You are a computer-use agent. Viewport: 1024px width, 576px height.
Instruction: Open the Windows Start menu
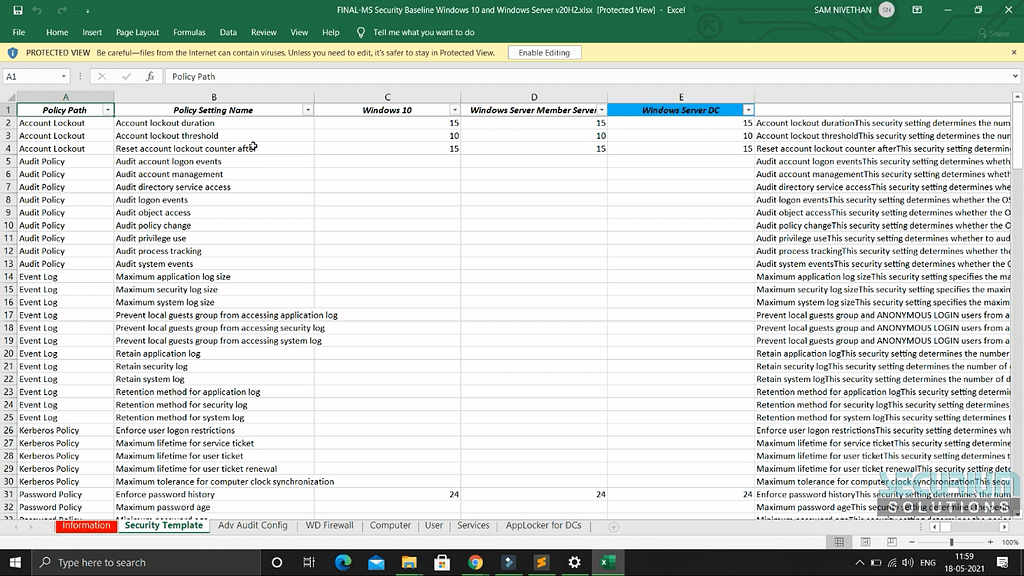tap(15, 562)
